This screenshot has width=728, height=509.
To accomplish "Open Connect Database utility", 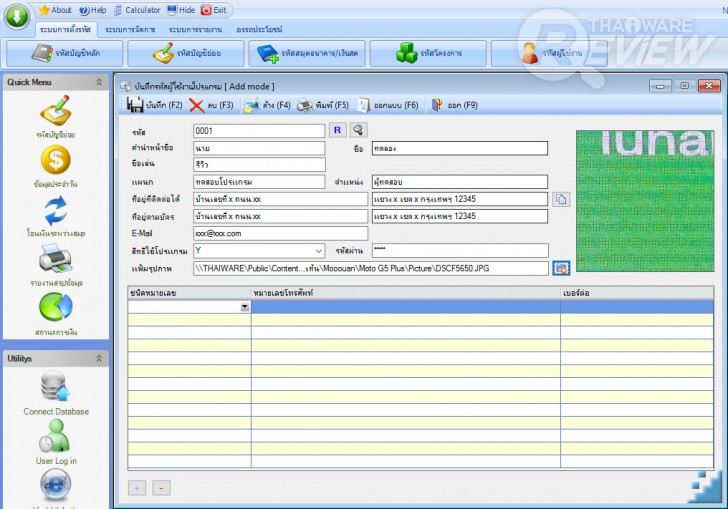I will (x=56, y=393).
